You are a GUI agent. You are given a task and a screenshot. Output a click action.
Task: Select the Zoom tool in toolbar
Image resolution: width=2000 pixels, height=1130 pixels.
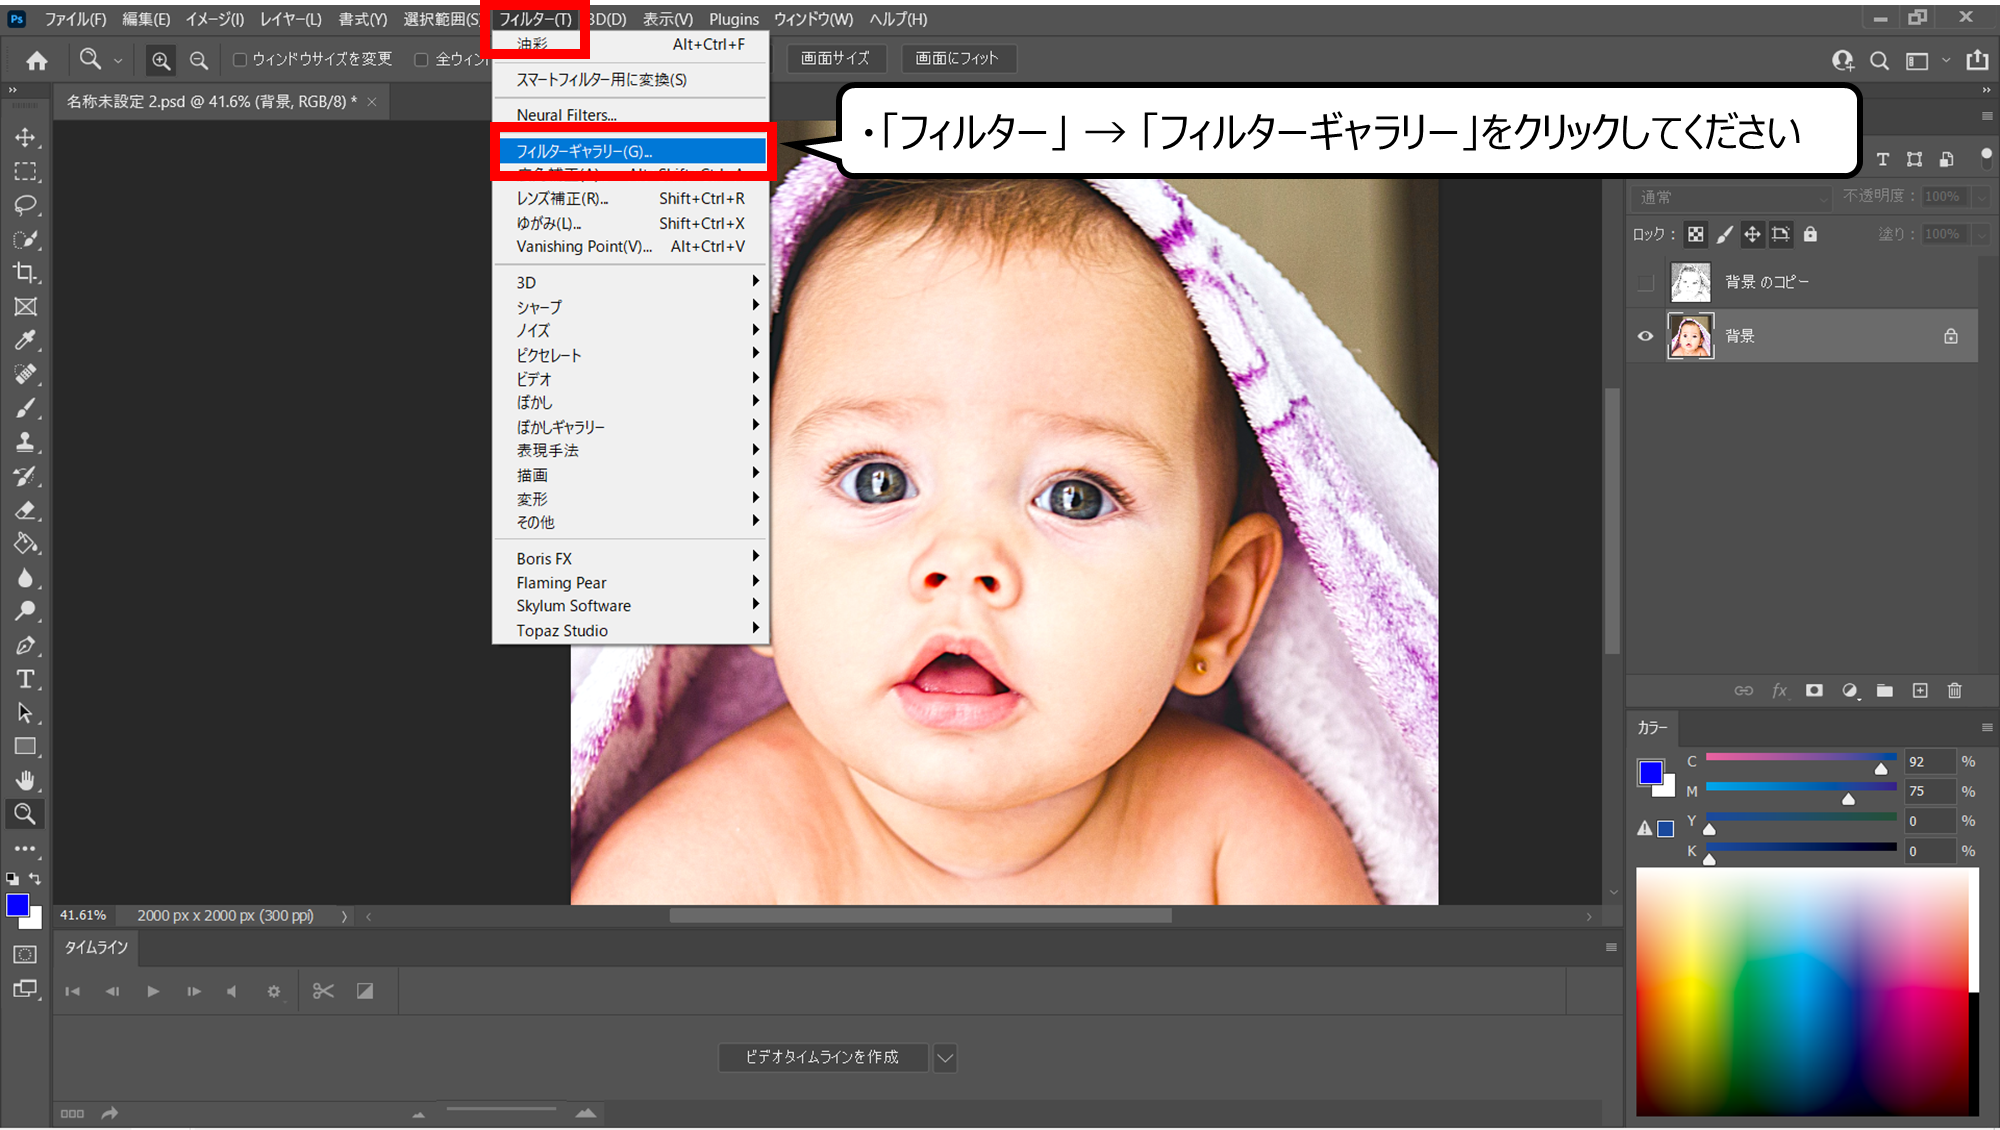[x=25, y=814]
